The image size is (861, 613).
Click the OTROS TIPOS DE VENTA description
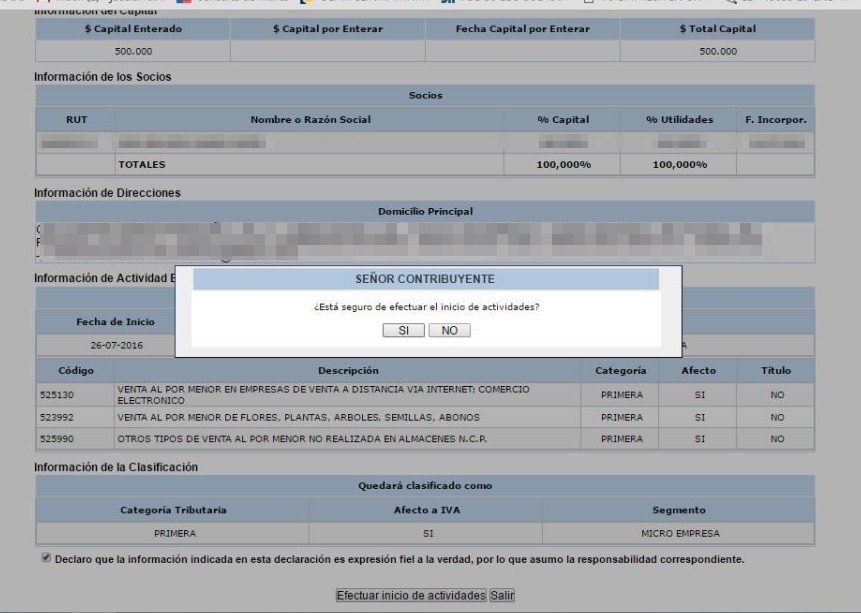coord(302,439)
